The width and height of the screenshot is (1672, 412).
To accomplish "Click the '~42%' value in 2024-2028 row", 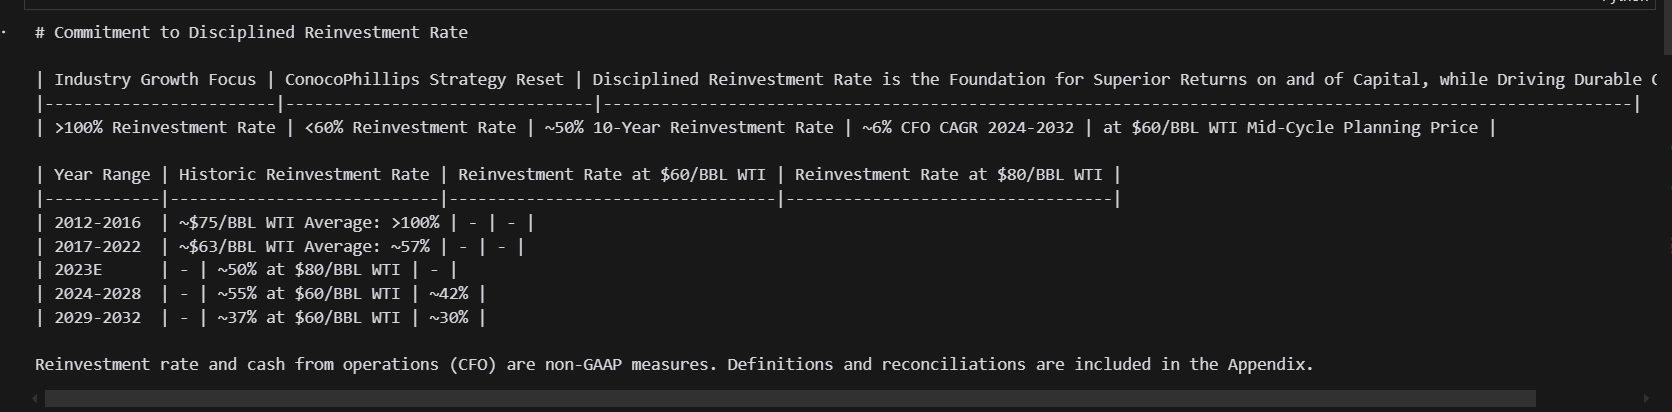I will point(448,293).
